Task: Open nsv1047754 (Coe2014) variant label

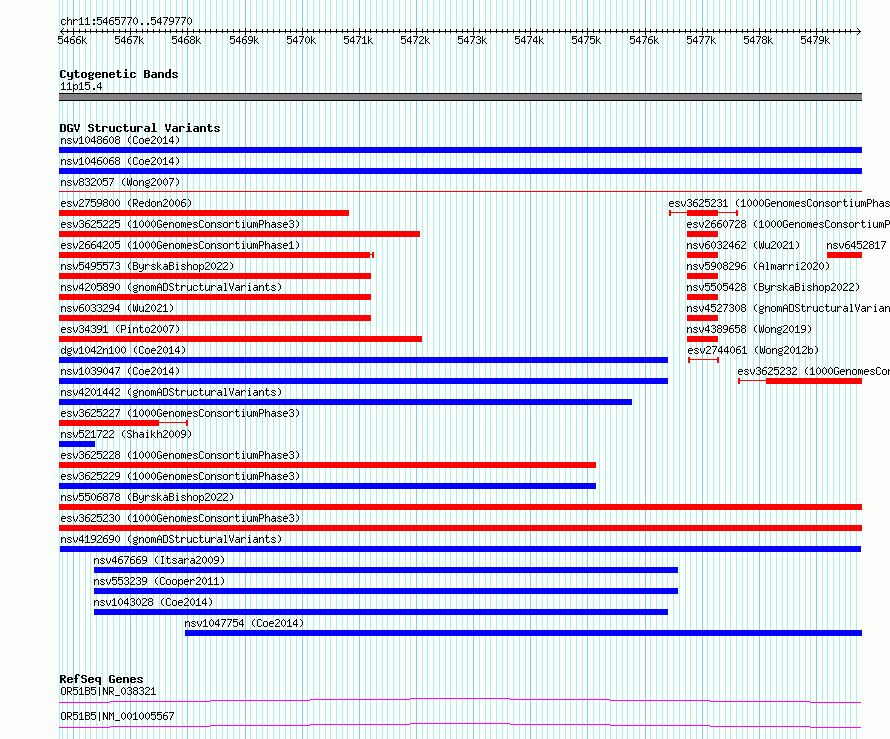Action: [244, 623]
